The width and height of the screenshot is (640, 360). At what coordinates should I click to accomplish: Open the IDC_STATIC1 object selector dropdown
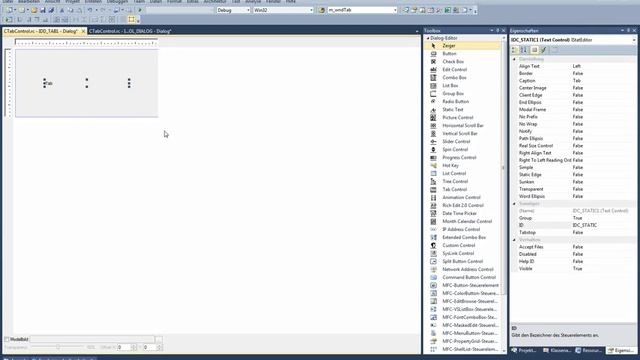coord(634,40)
